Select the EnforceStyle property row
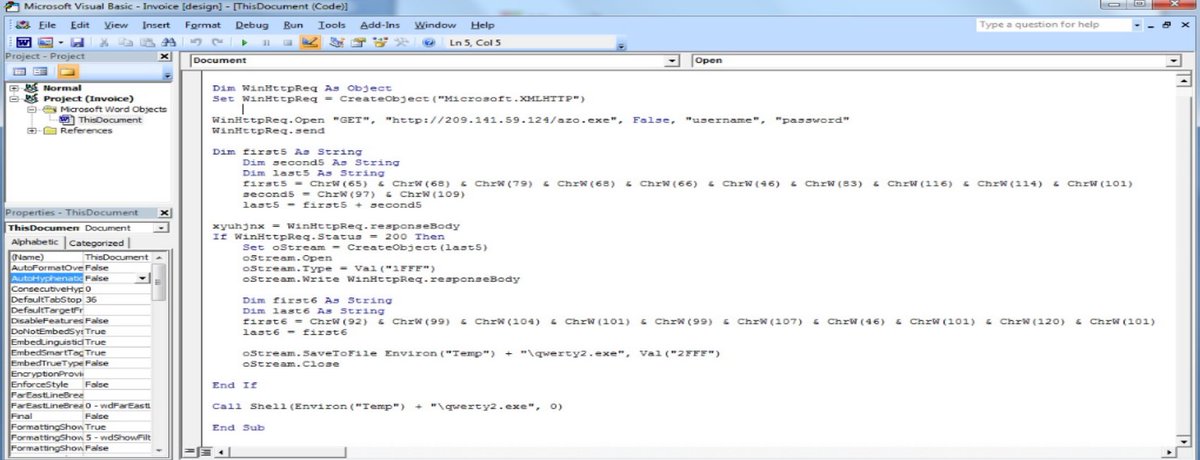 click(80, 383)
